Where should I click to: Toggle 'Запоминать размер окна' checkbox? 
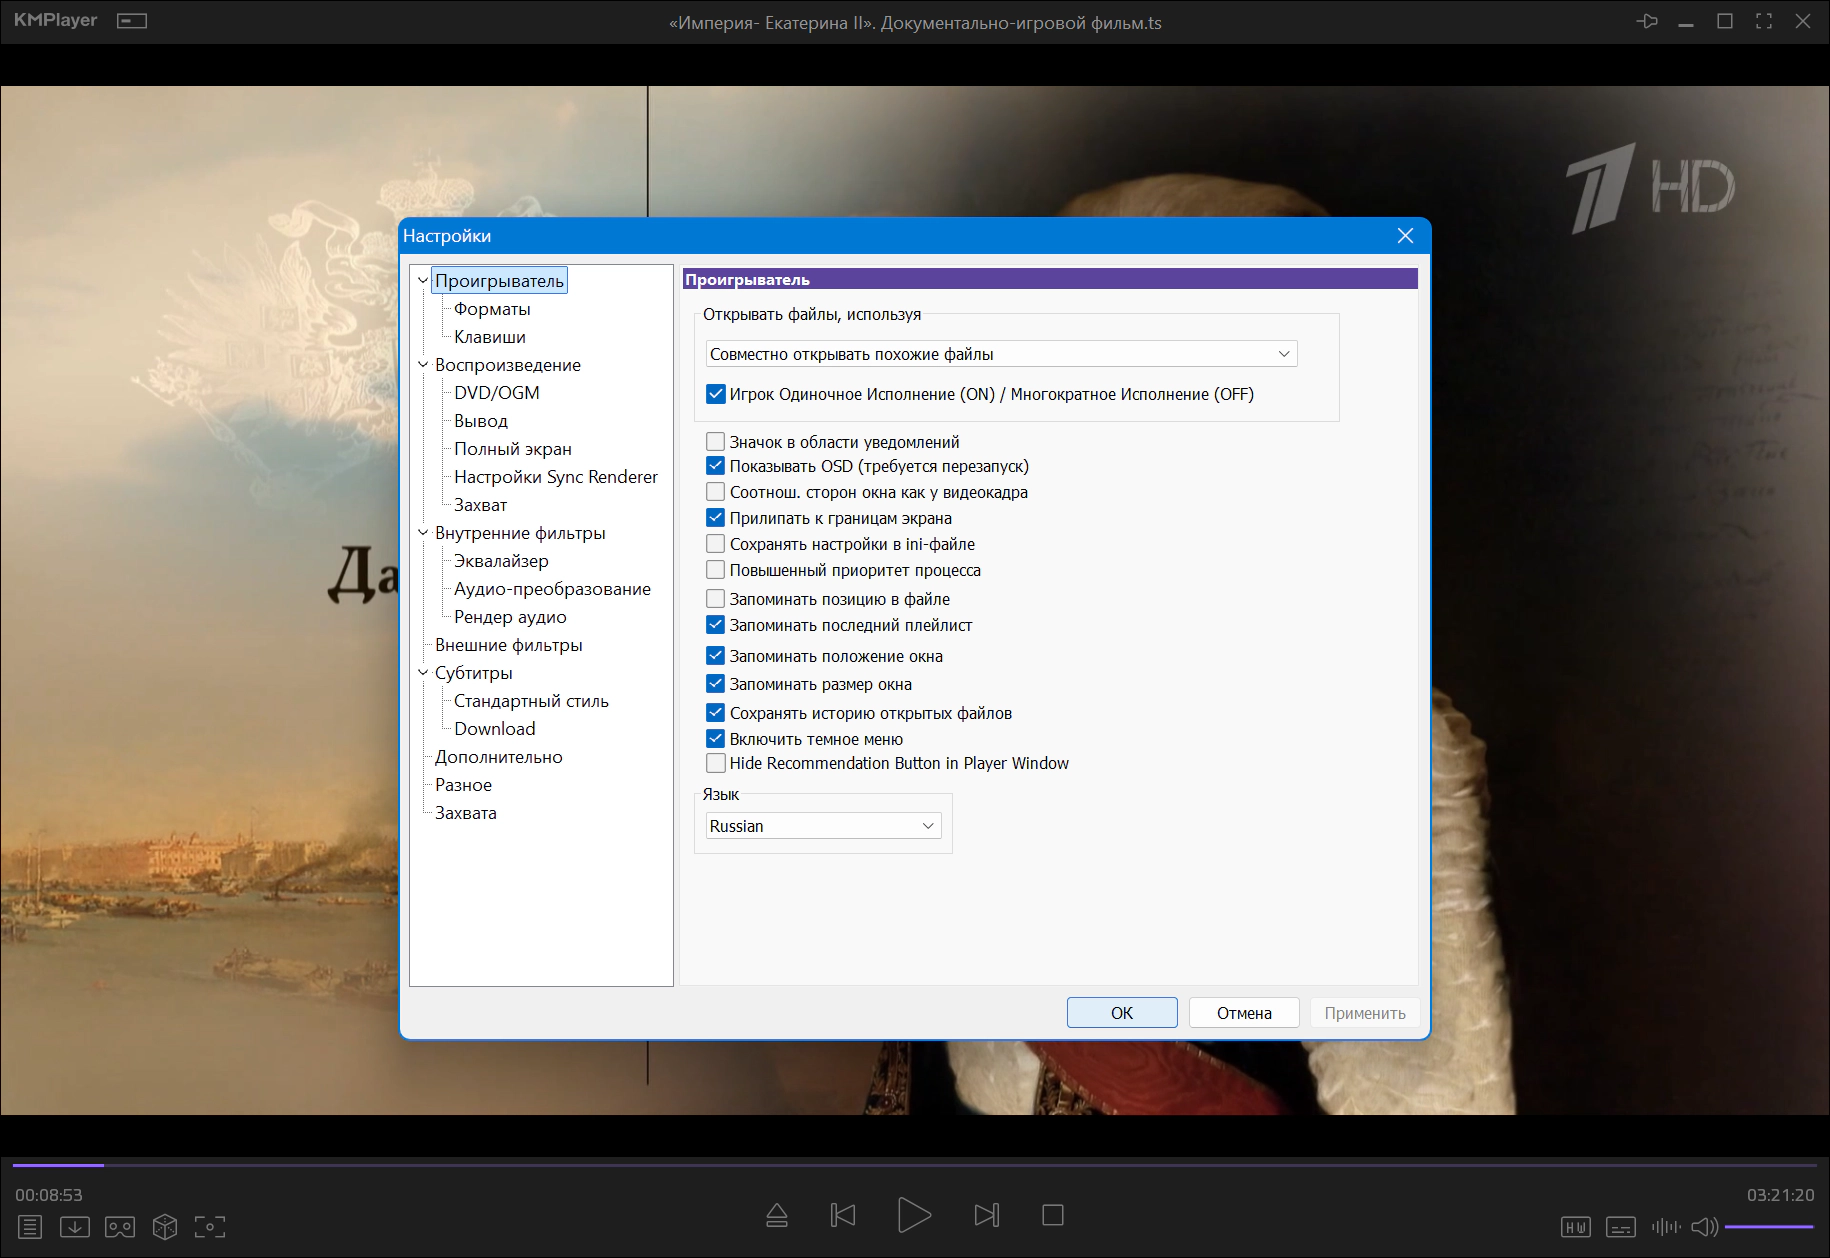point(716,684)
